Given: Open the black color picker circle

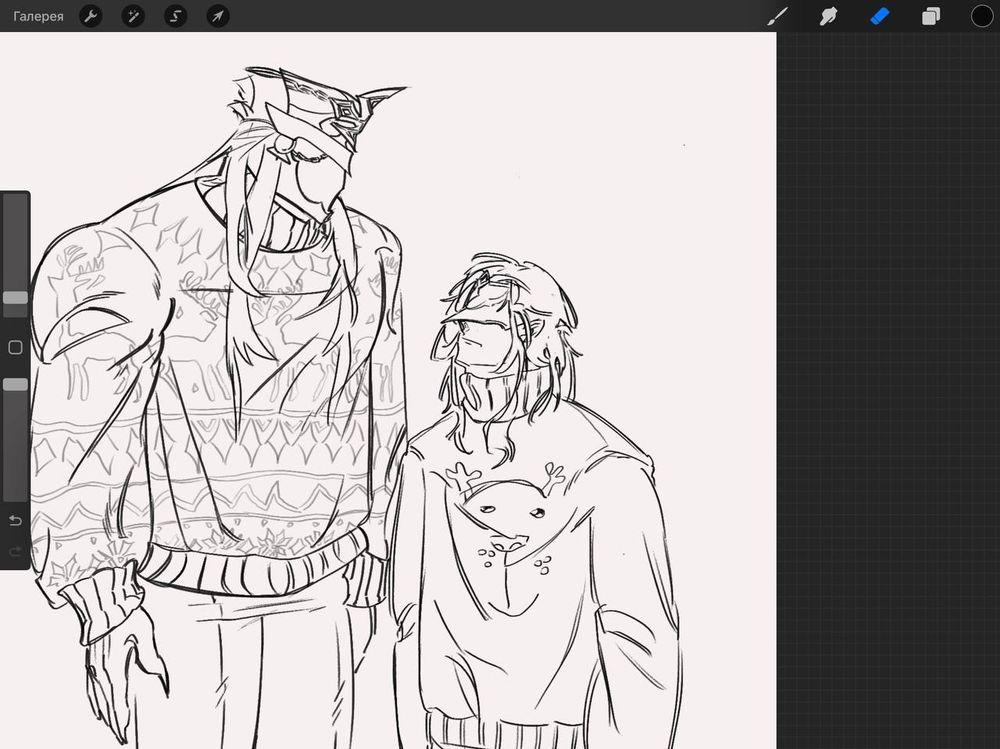Looking at the screenshot, I should click(982, 16).
